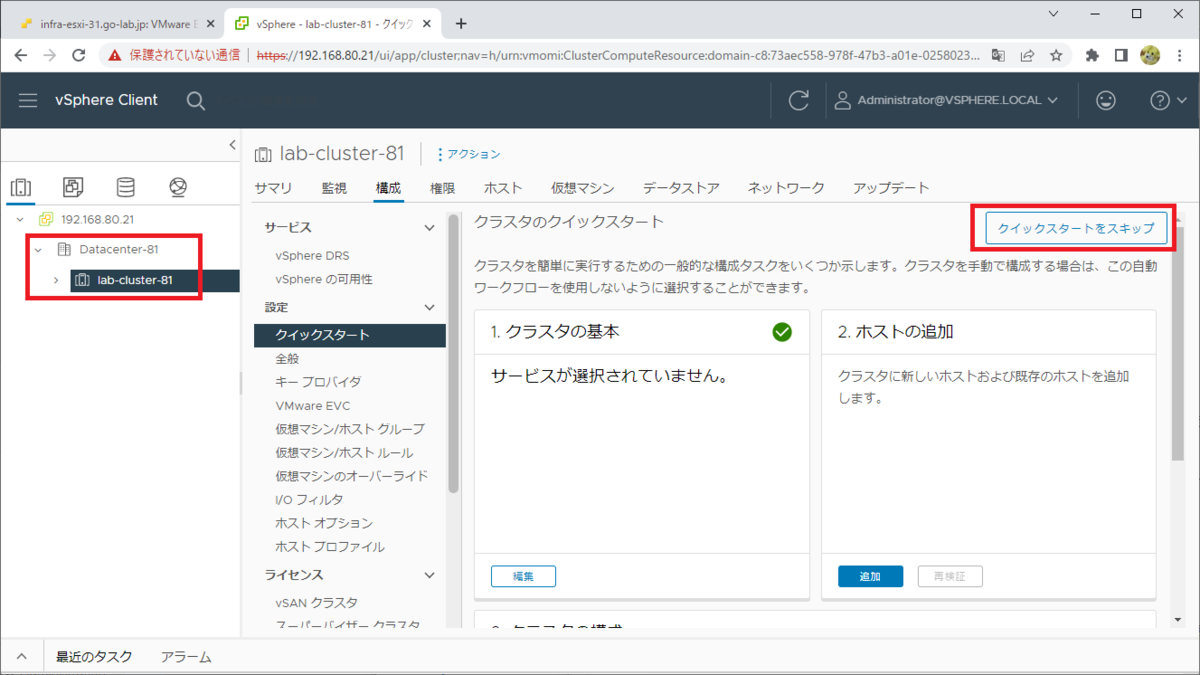Open I/O フィルタ item

point(309,500)
